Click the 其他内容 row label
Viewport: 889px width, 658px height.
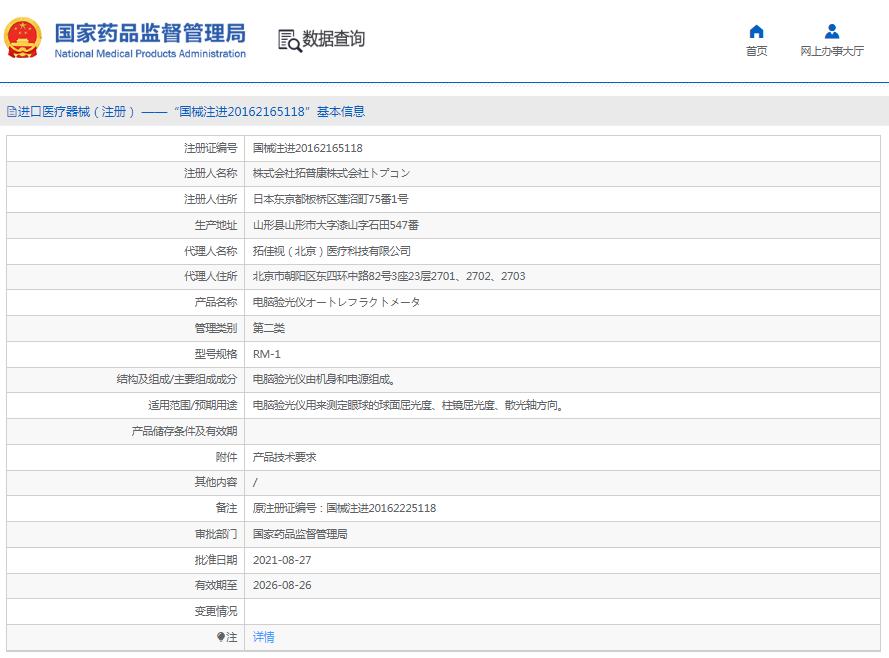[x=216, y=482]
